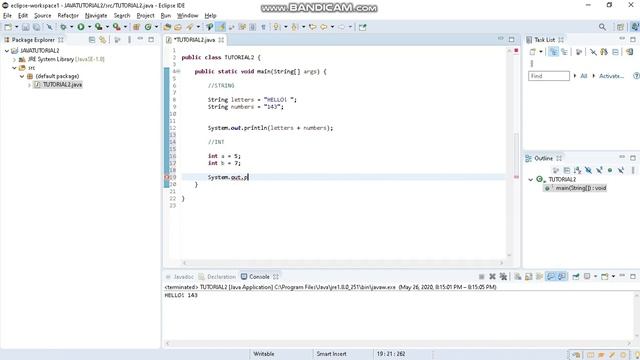640x360 pixels.
Task: Switch to the Javadoc tab
Action: (x=180, y=277)
